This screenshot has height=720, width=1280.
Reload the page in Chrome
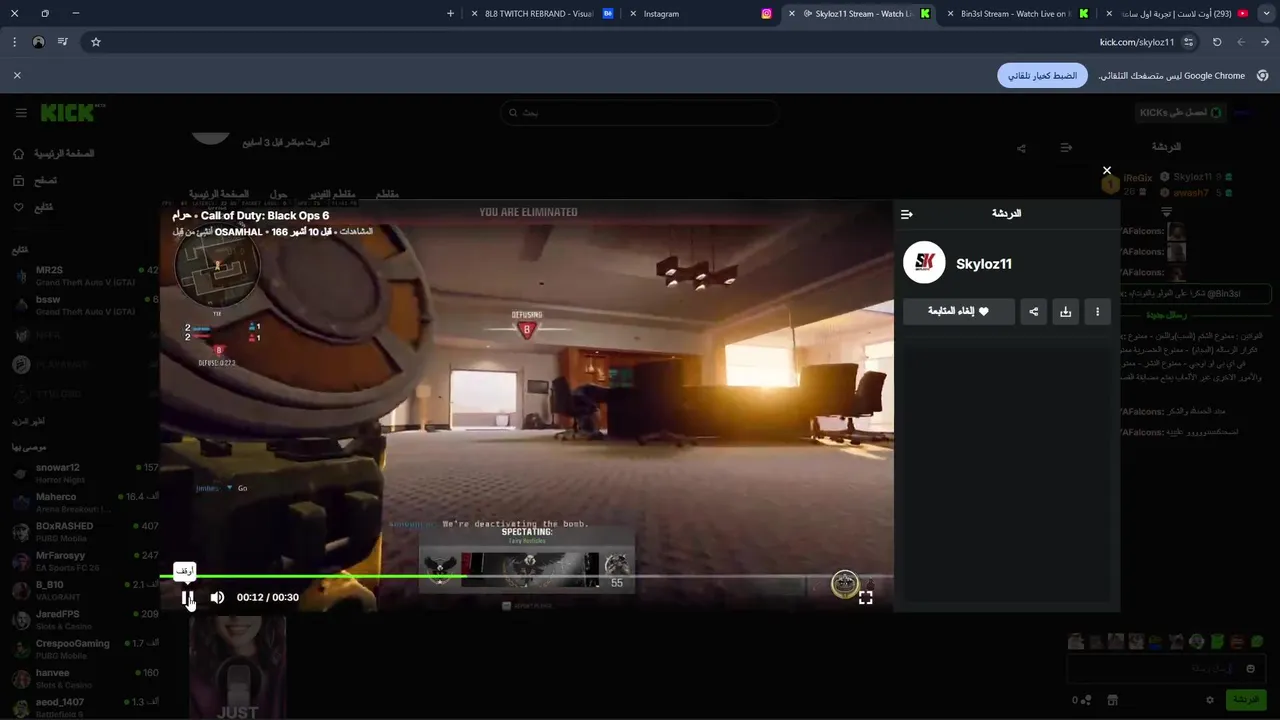pos(1217,42)
